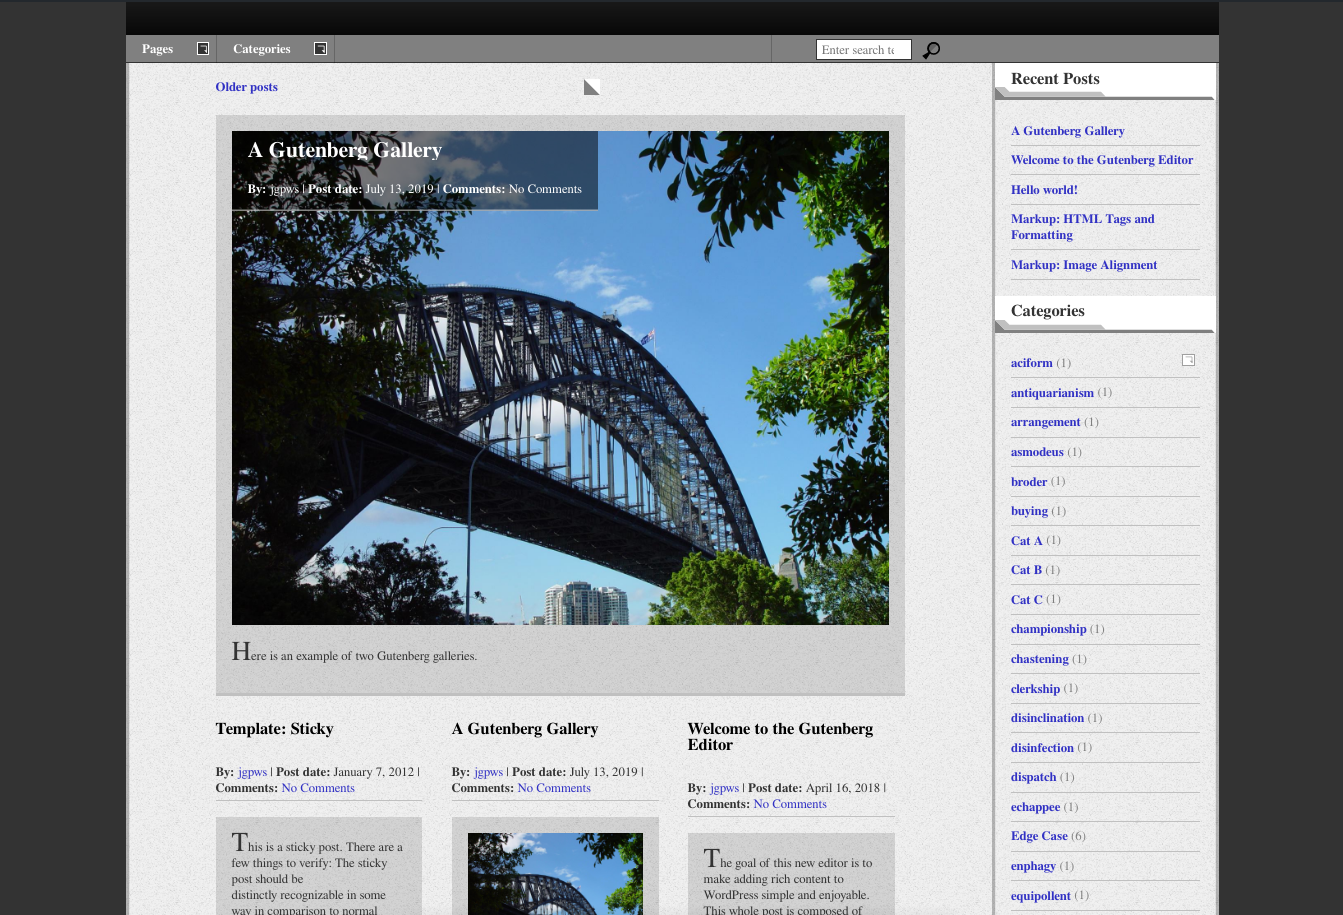The width and height of the screenshot is (1343, 915).
Task: Open featured post title A Gutenberg Gallery
Action: coord(345,150)
